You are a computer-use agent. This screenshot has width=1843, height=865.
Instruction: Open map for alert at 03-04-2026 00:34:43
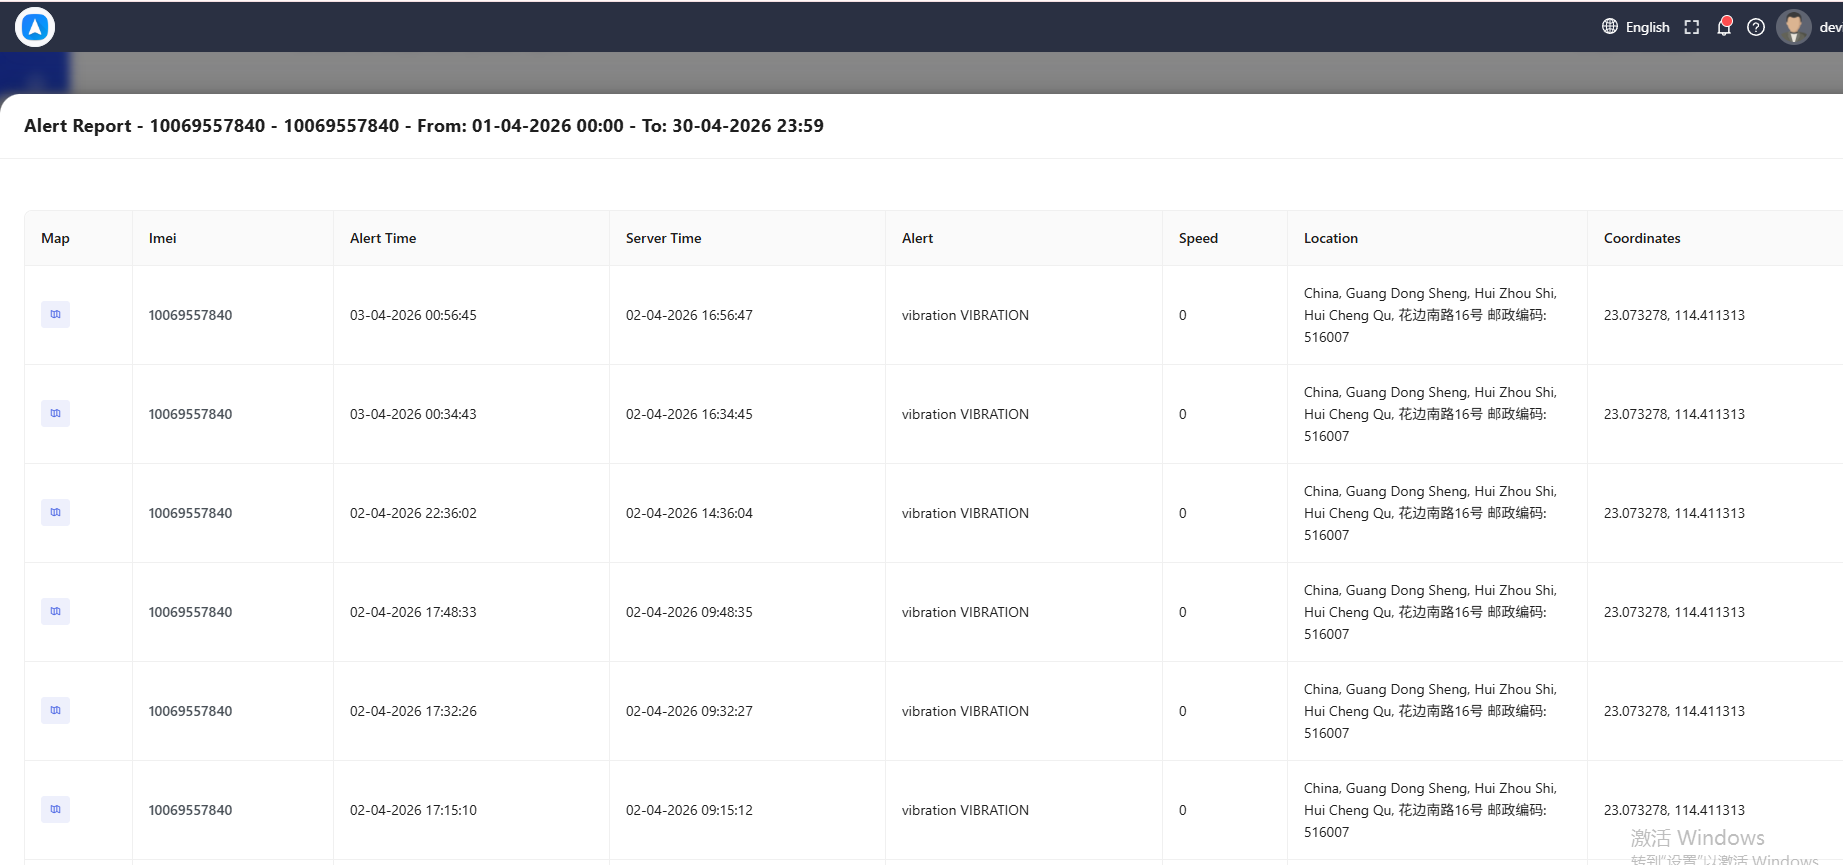(55, 413)
